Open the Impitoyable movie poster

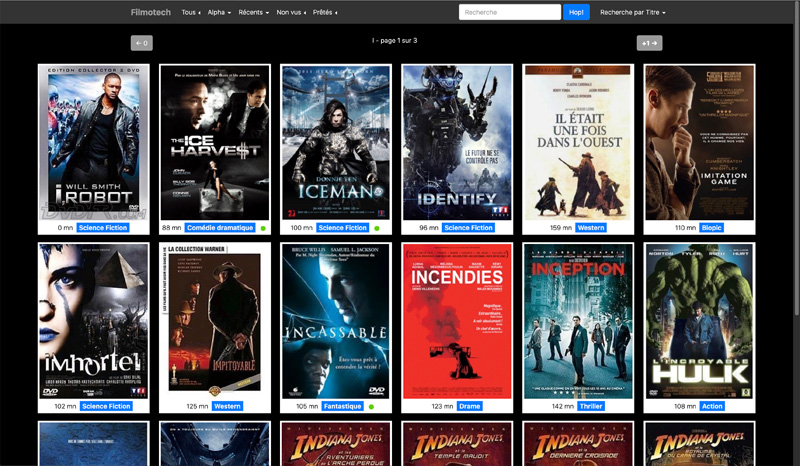coord(215,321)
